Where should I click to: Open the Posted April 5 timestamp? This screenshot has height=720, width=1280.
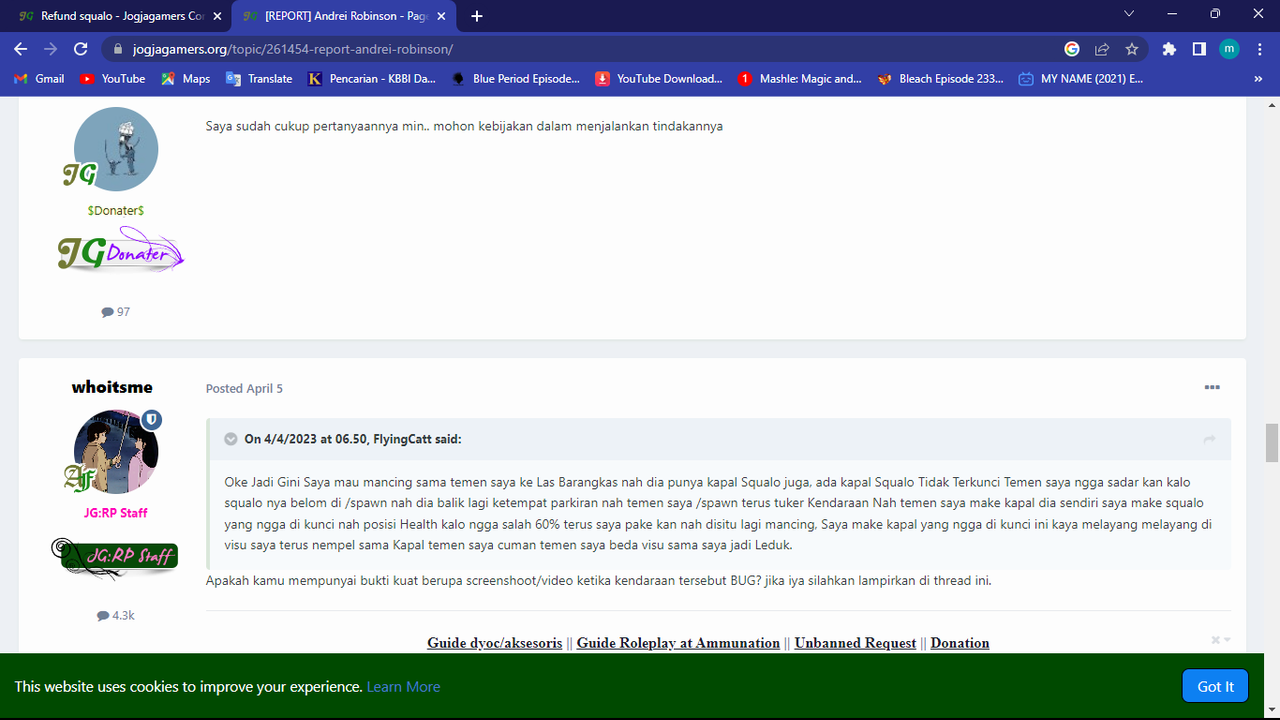[x=244, y=388]
